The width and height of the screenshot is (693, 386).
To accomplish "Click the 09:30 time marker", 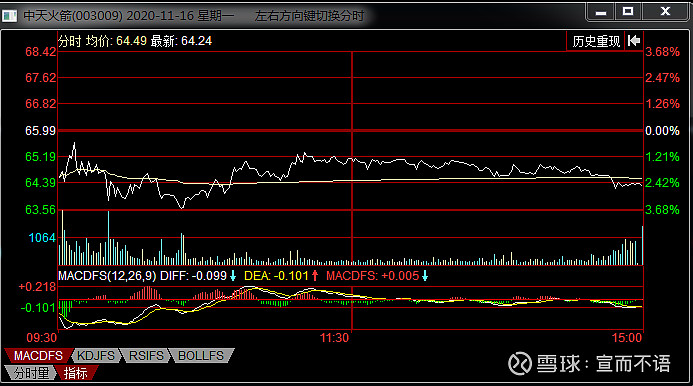I will [x=42, y=338].
